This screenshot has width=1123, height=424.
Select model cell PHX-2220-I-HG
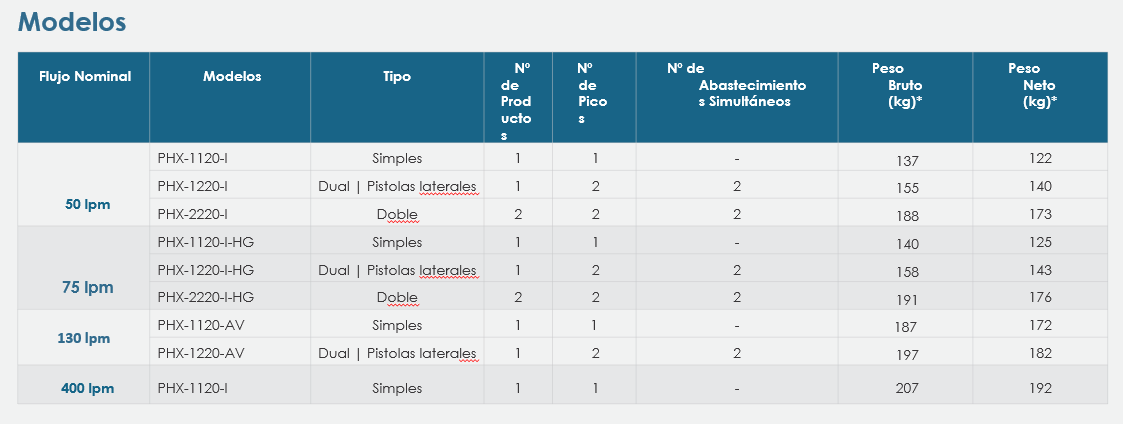205,297
